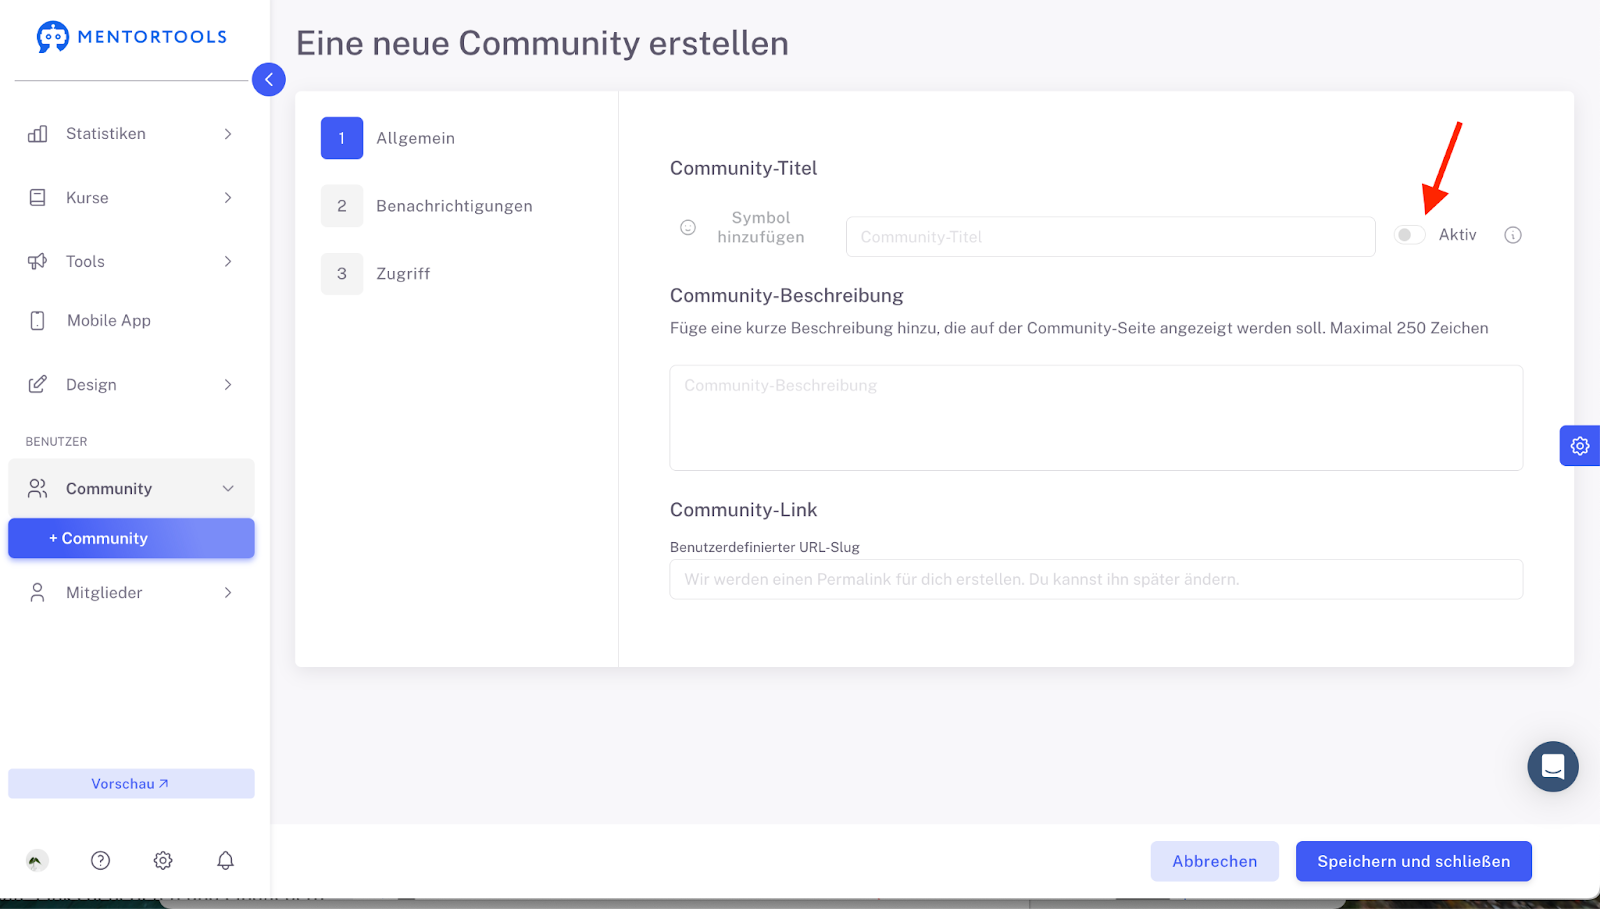This screenshot has width=1600, height=909.
Task: Click the page title Eine neue Community erstellen
Action: pyautogui.click(x=542, y=43)
